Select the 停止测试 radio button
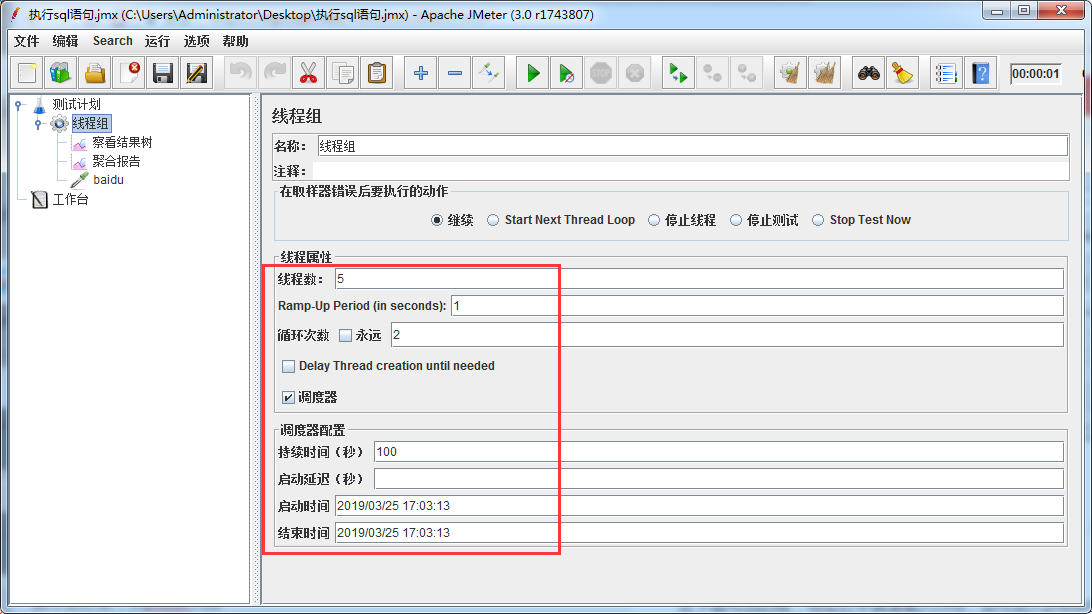 736,220
